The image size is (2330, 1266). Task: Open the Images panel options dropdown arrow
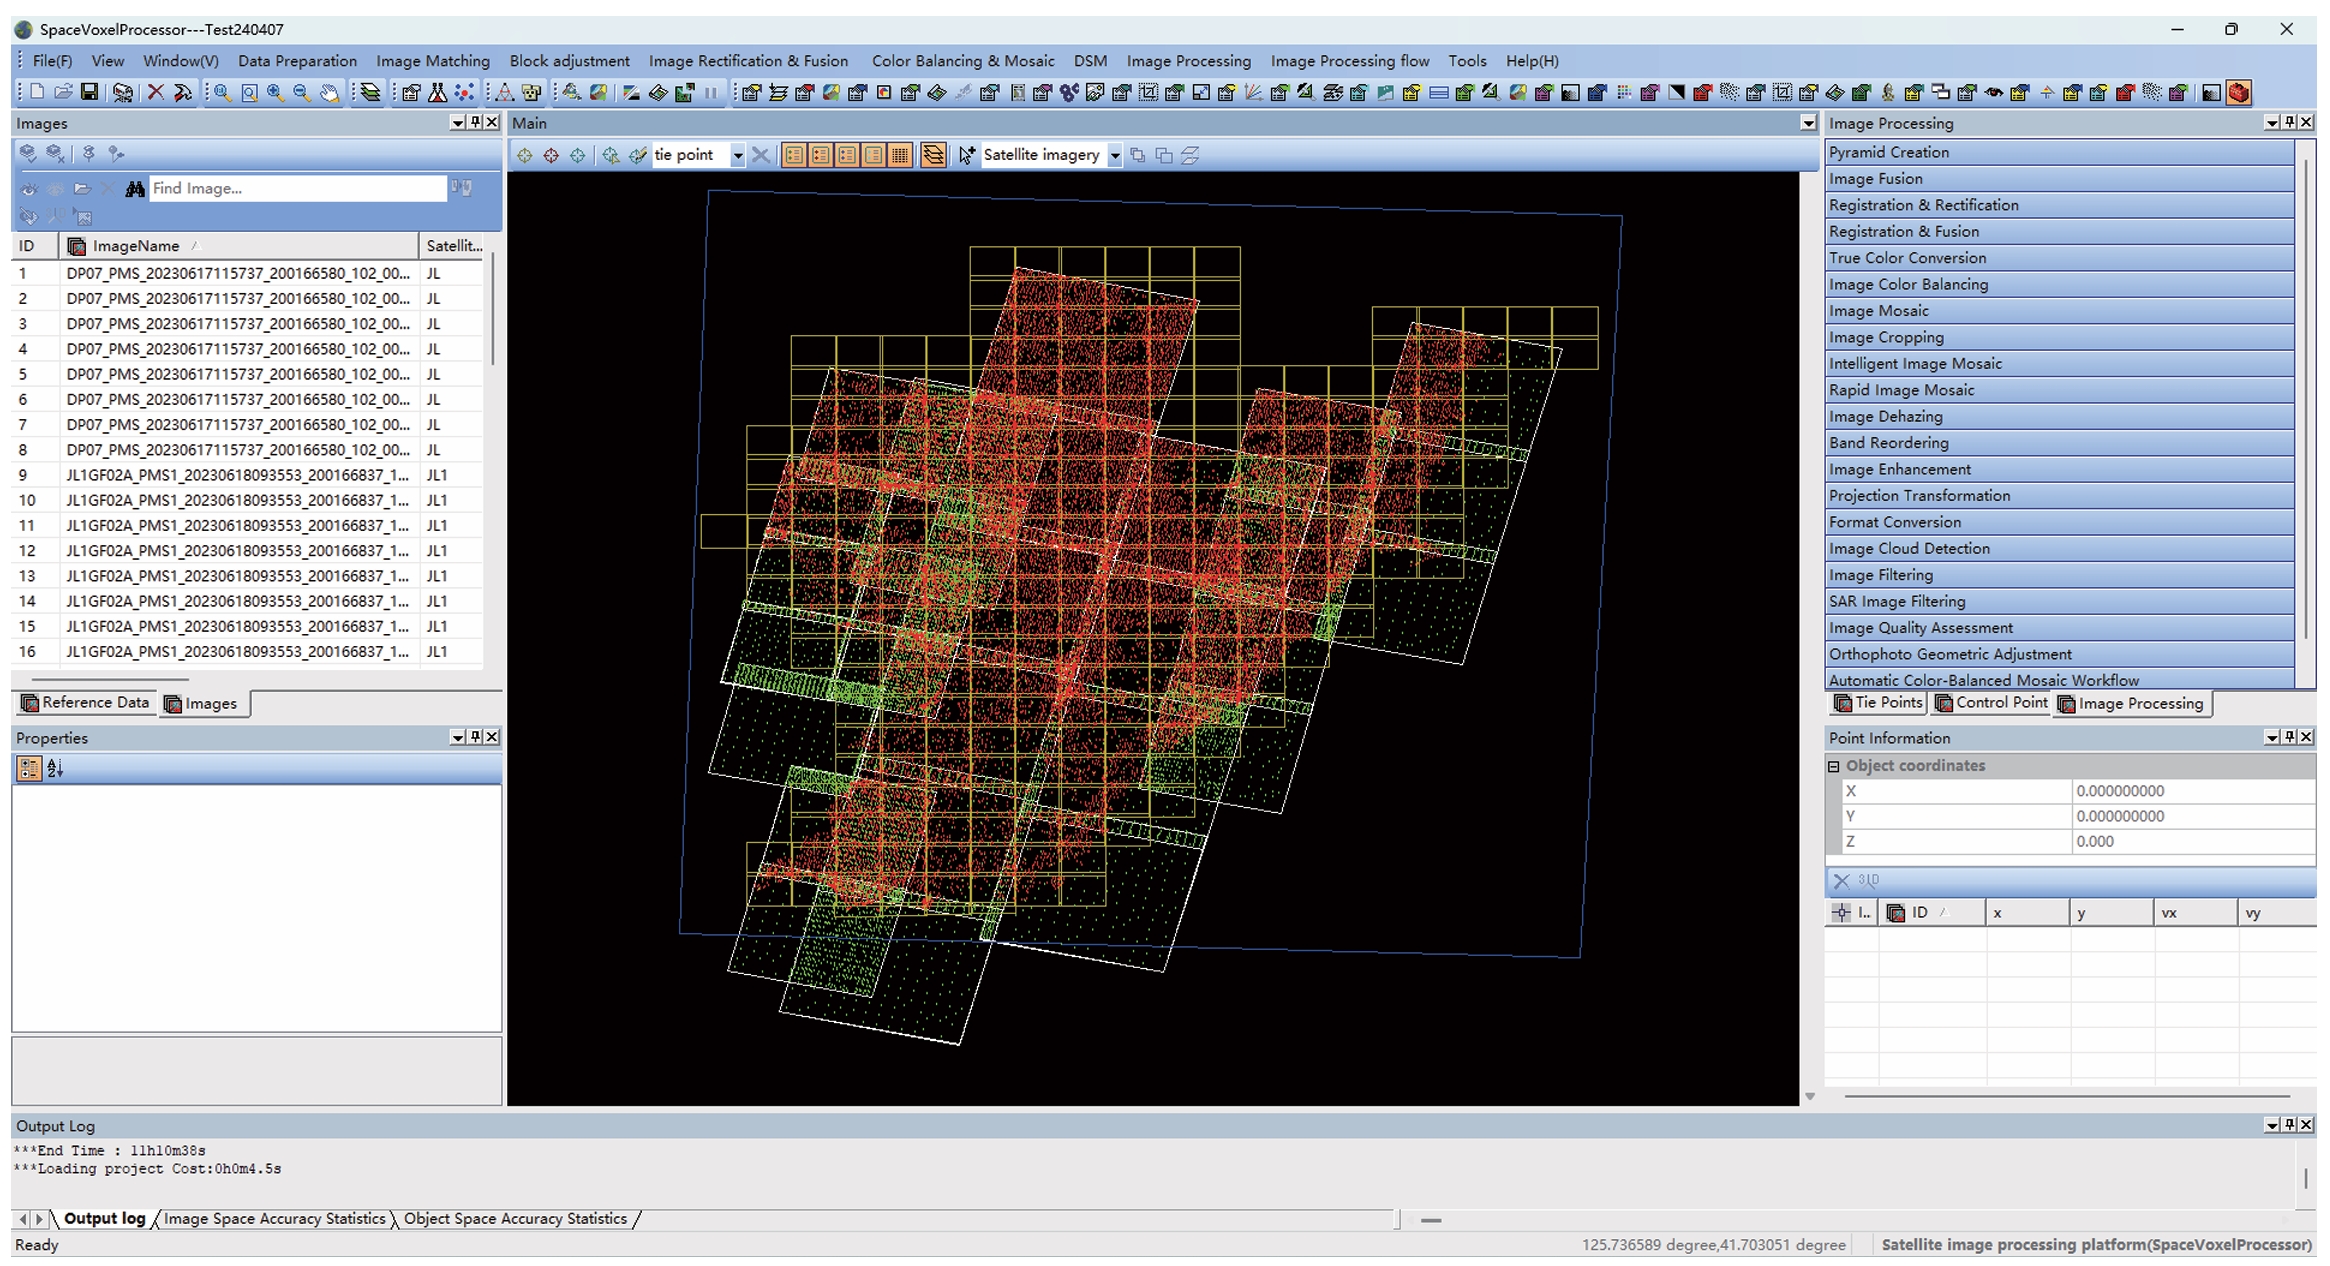click(458, 122)
